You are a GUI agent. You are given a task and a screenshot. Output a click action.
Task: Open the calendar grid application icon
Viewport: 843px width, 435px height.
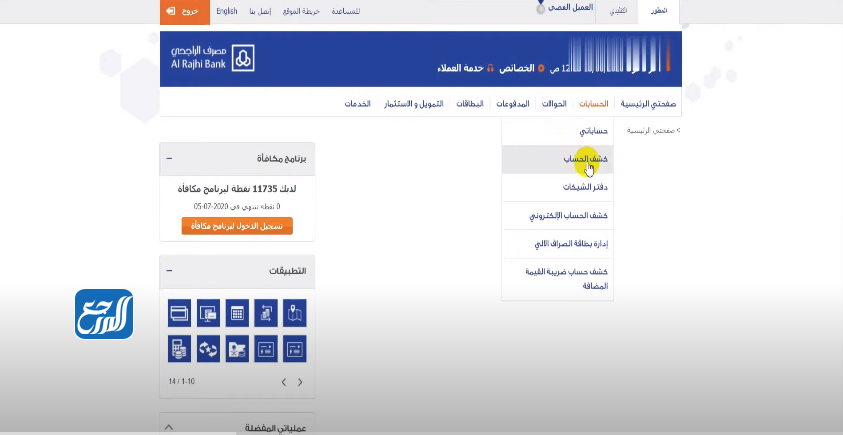(x=237, y=313)
